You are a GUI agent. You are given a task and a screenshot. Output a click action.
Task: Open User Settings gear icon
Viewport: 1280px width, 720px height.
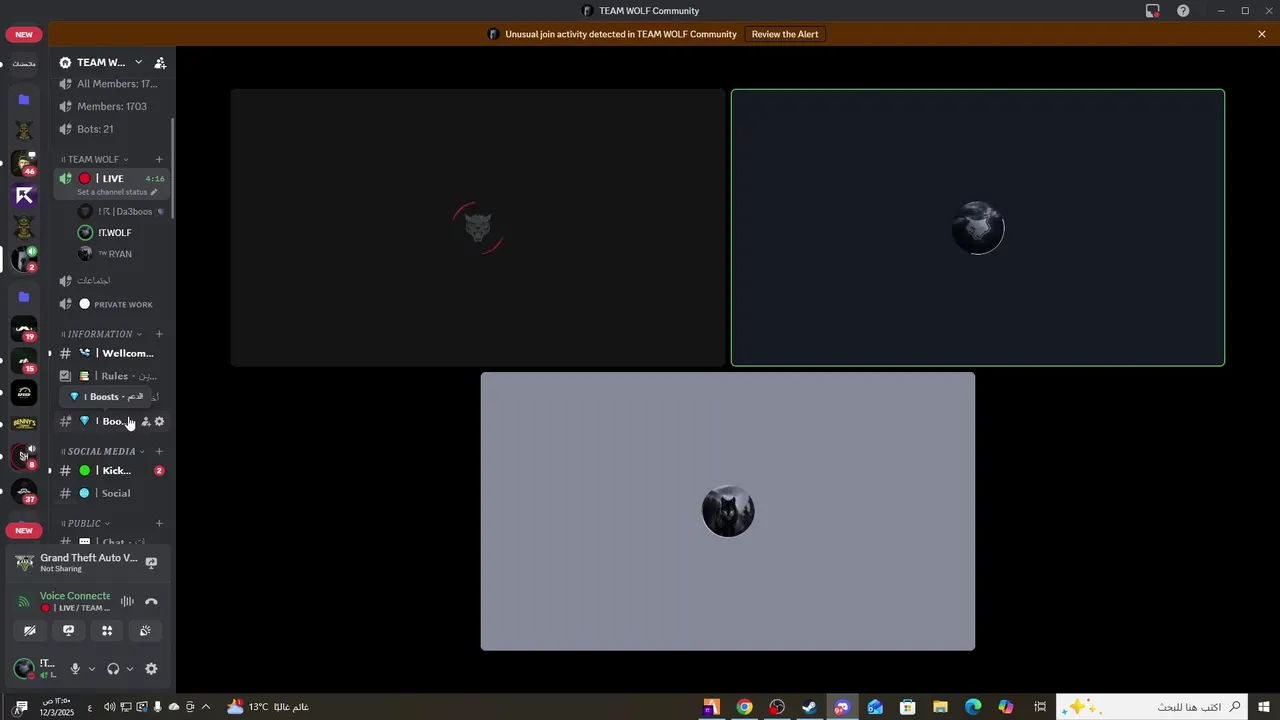pyautogui.click(x=151, y=669)
